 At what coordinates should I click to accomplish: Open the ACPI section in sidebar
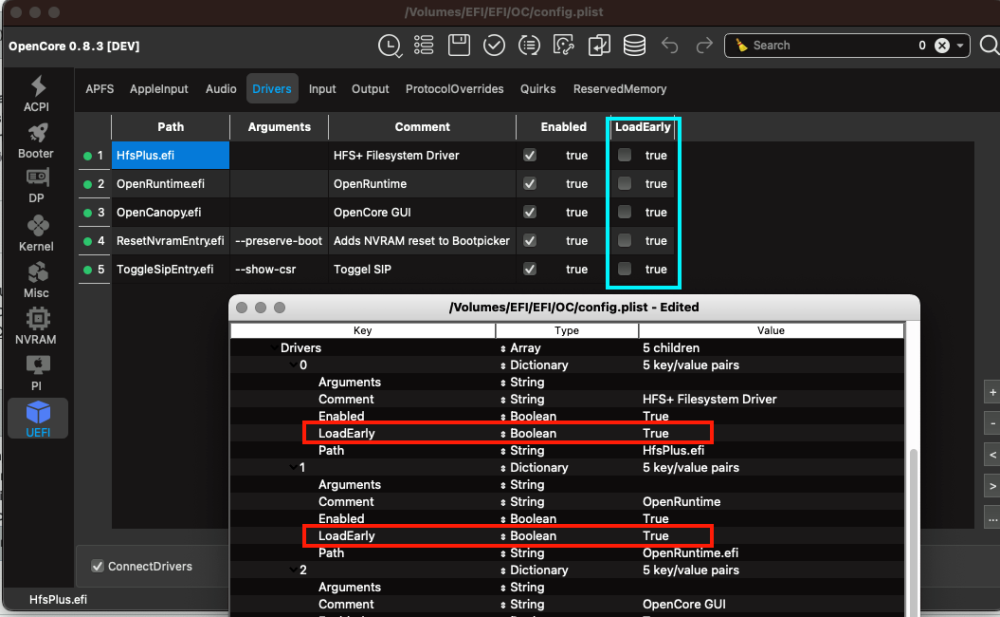pos(36,94)
